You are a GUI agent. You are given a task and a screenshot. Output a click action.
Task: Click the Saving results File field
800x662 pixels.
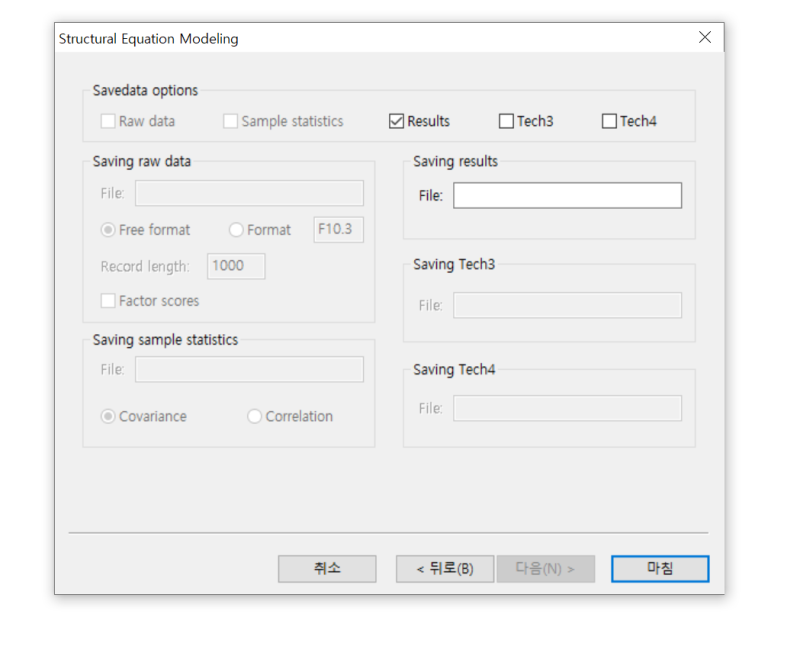(567, 195)
